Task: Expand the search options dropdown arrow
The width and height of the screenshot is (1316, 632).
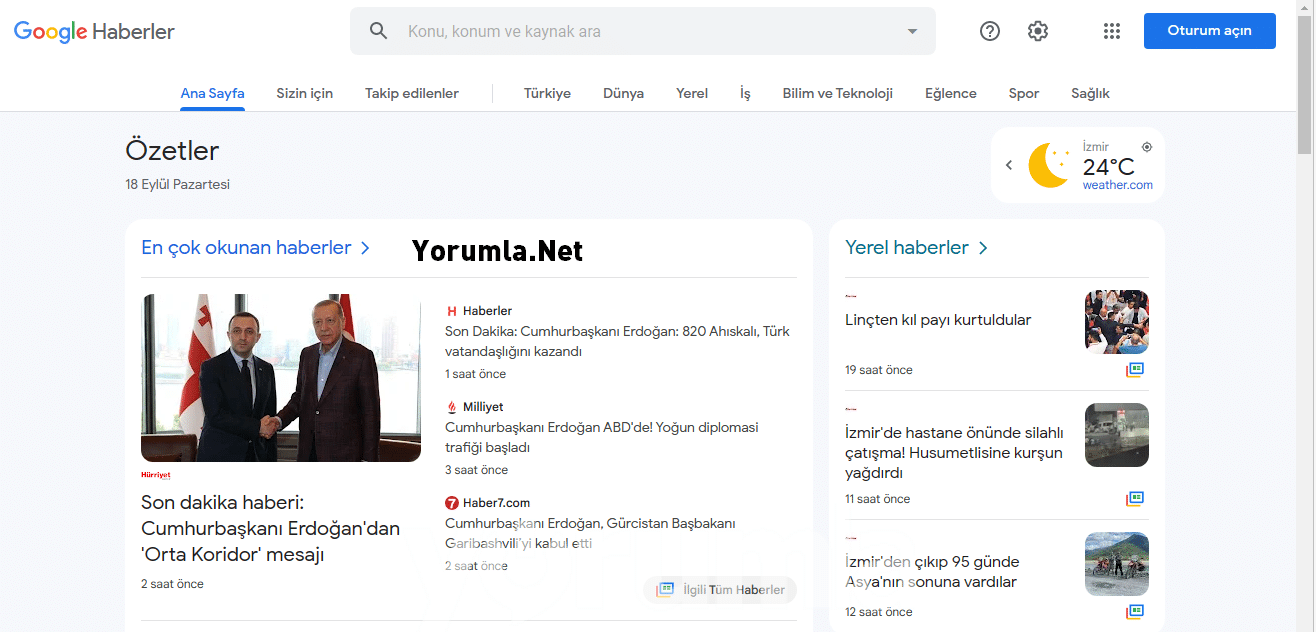Action: click(912, 31)
